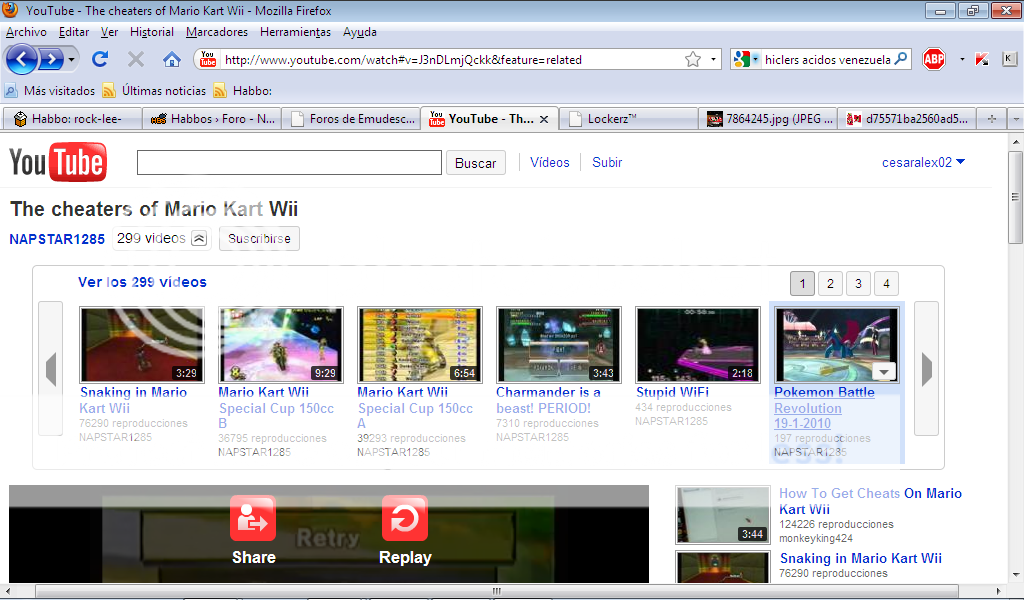Run the search with the magnifier icon
The width and height of the screenshot is (1024, 600).
pos(901,59)
